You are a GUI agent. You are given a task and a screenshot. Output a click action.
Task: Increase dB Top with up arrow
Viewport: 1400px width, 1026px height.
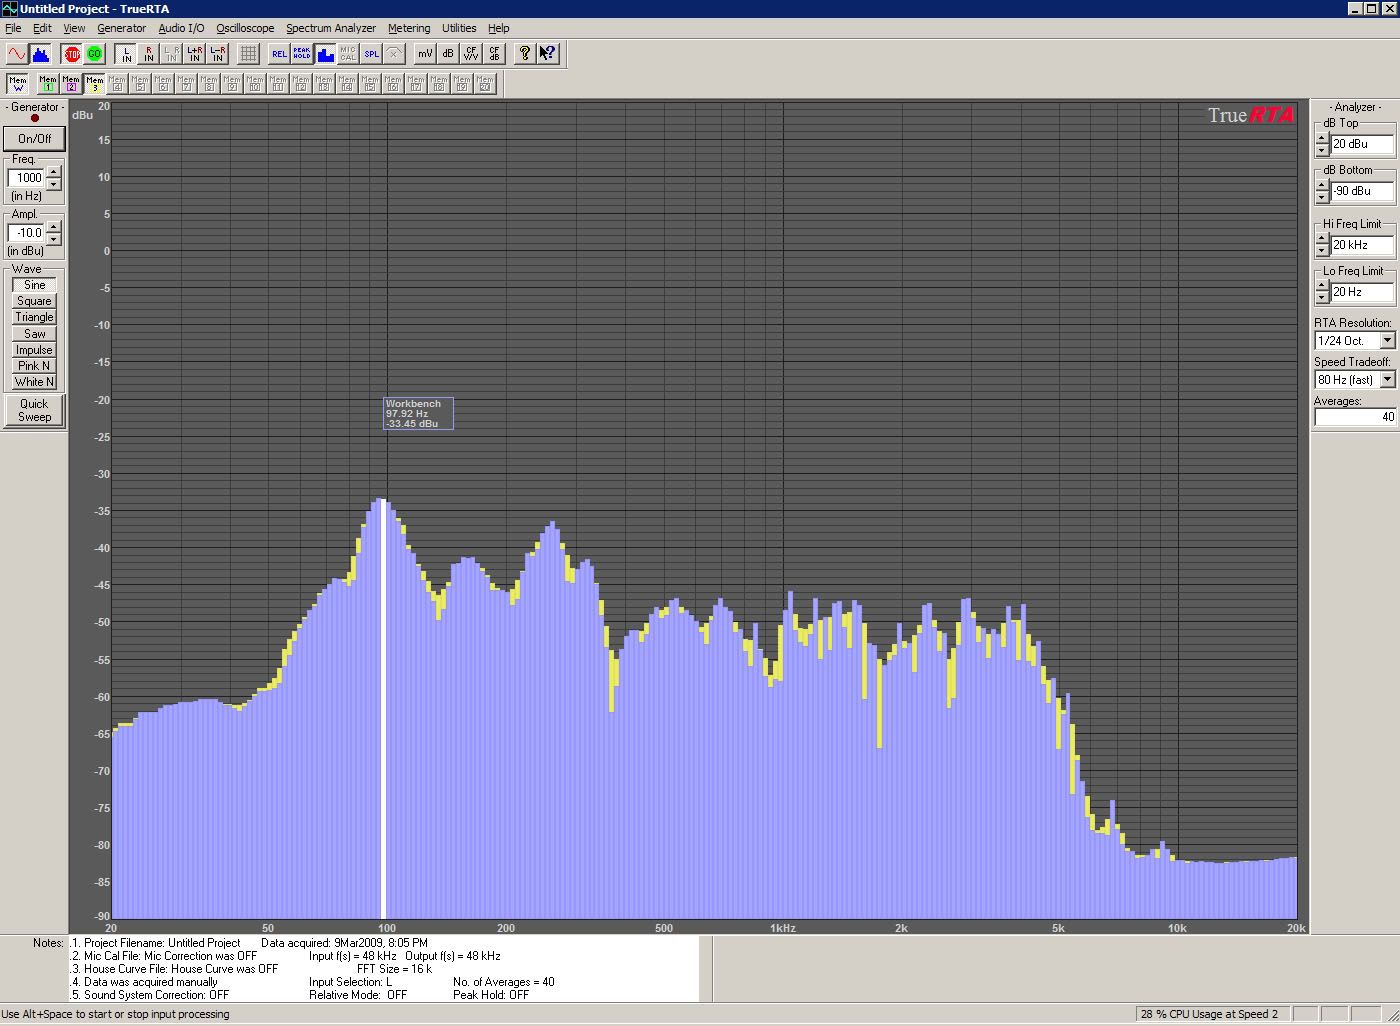[x=1322, y=139]
